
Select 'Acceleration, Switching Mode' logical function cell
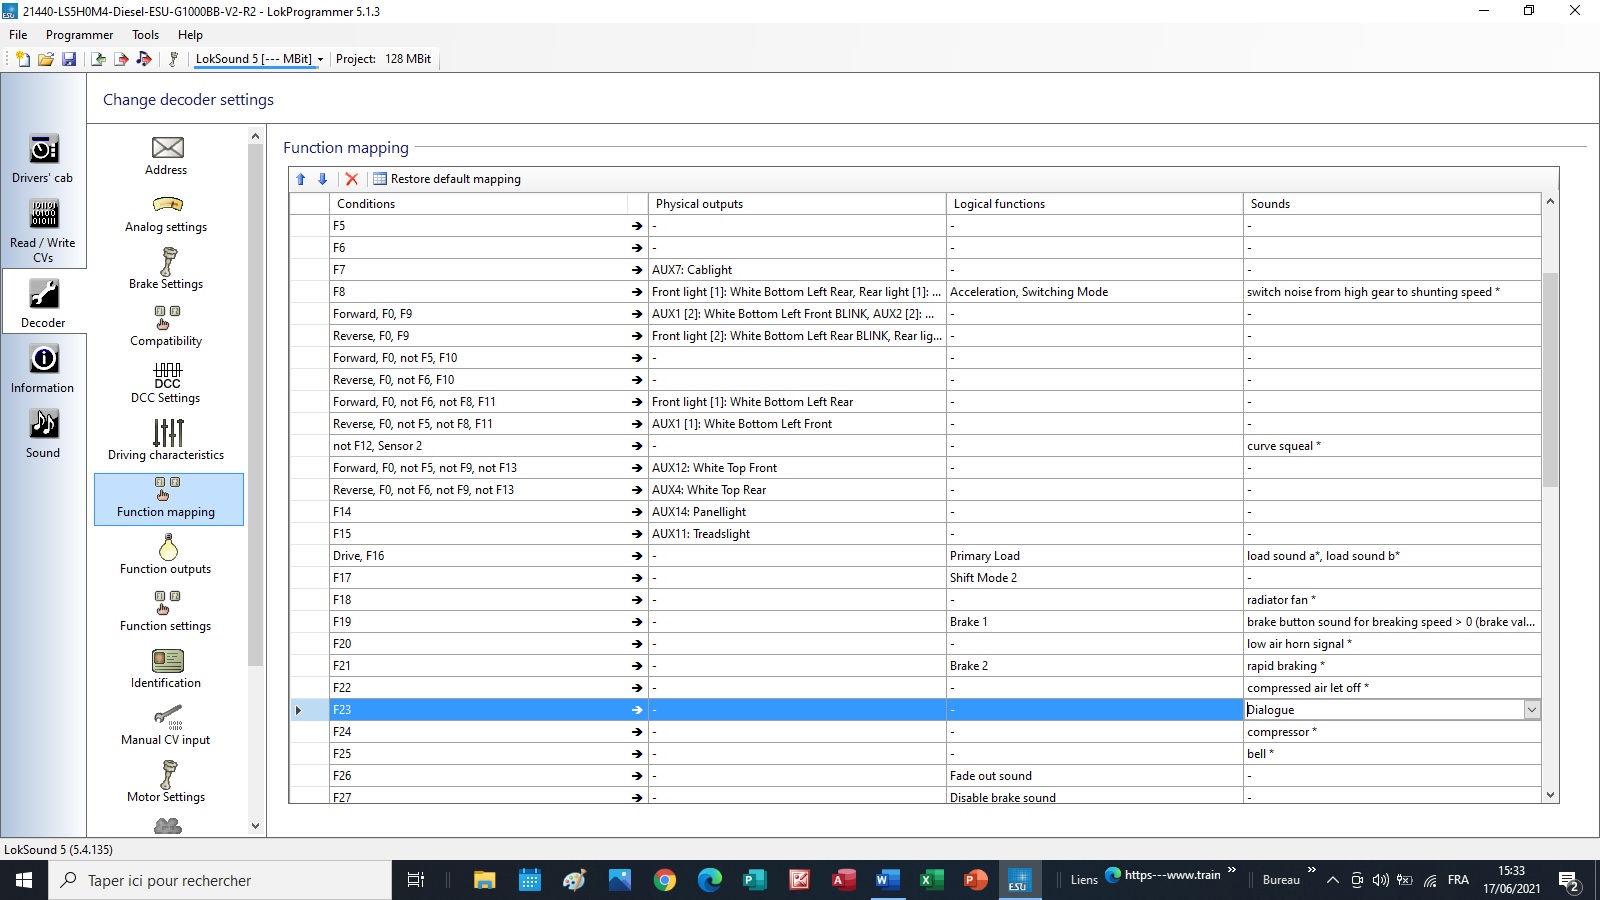(x=1095, y=292)
